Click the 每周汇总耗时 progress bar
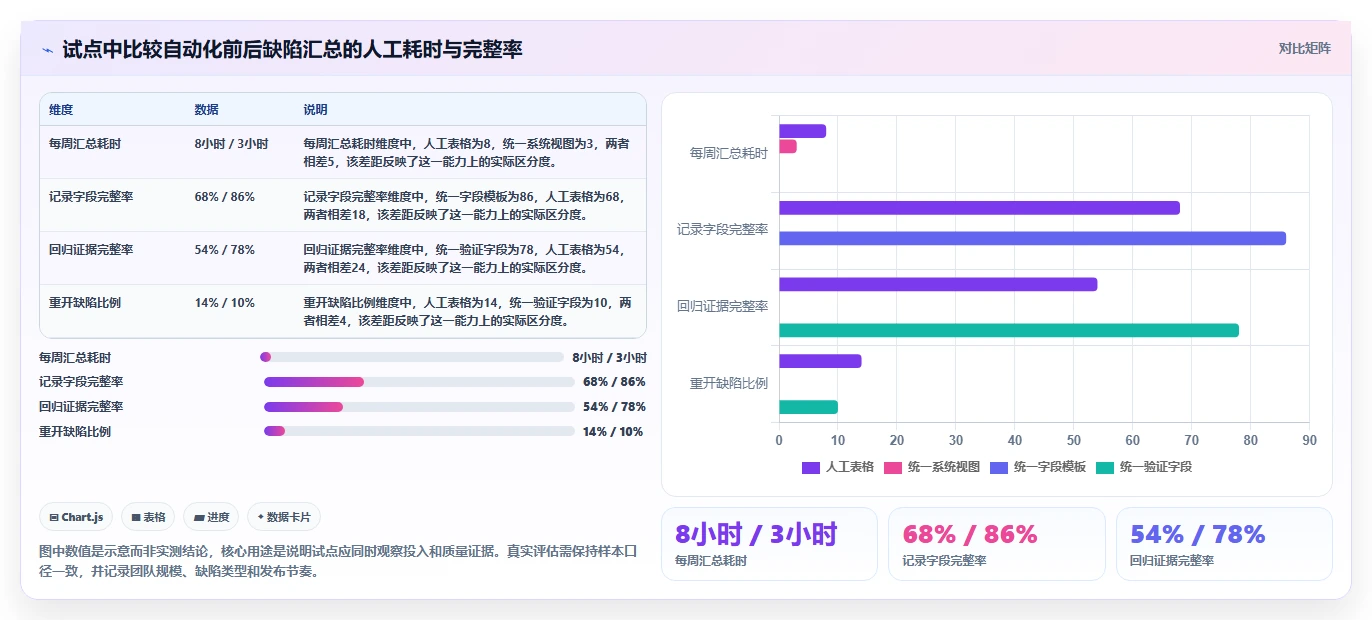This screenshot has width=1372, height=620. [412, 357]
